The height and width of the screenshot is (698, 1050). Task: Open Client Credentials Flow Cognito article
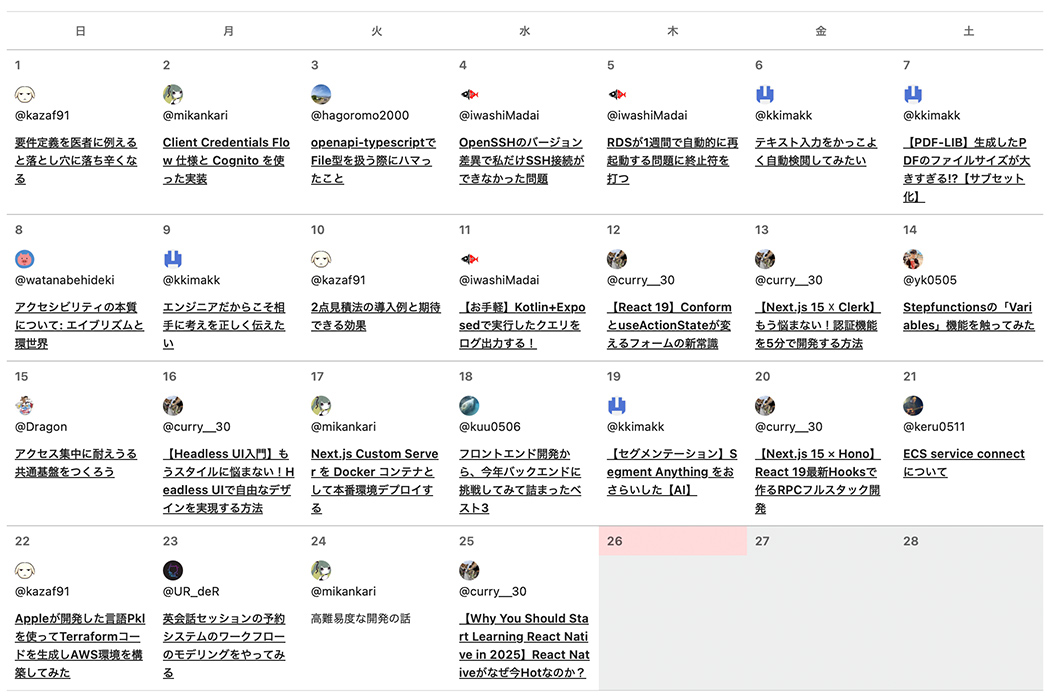[226, 161]
